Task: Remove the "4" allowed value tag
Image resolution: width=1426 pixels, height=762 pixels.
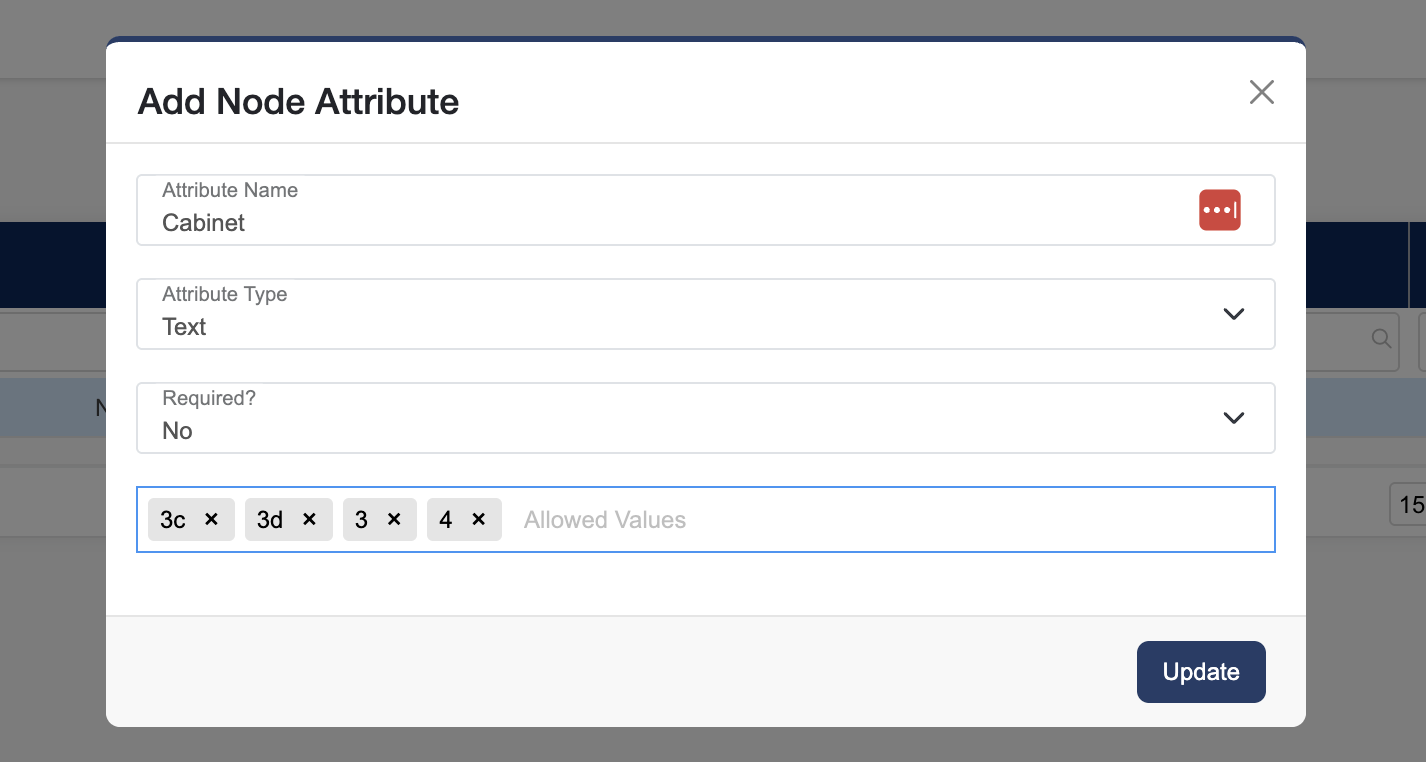Action: point(478,519)
